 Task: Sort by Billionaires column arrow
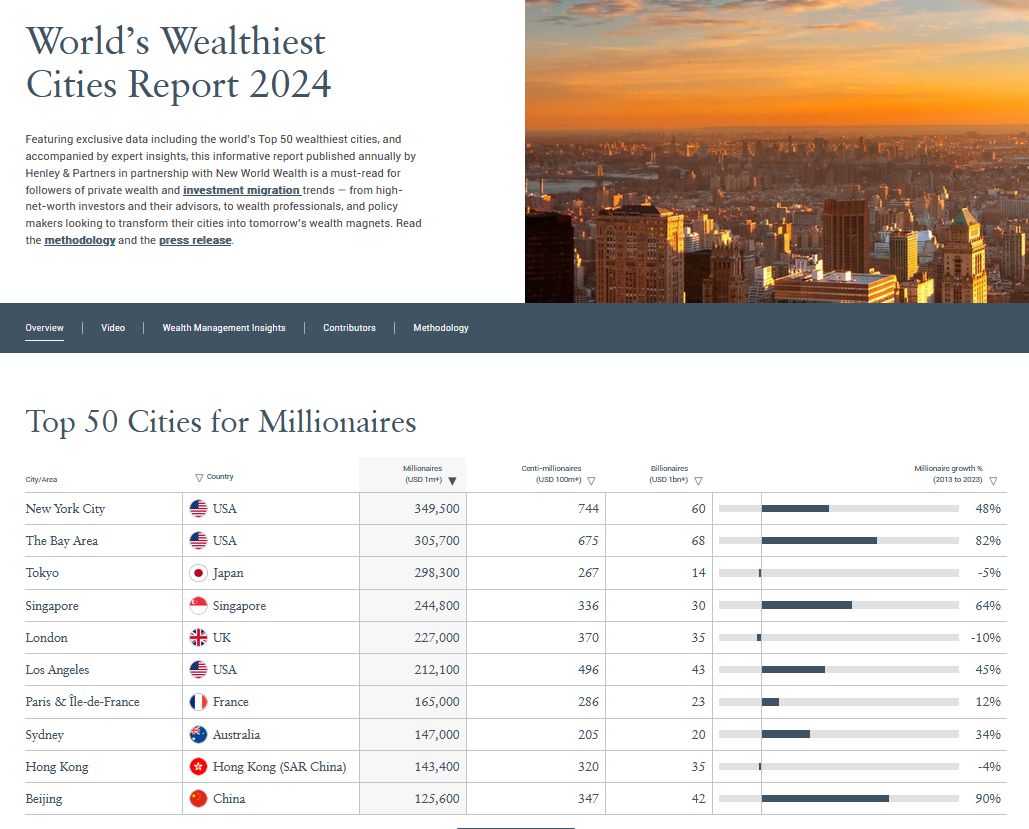point(698,481)
